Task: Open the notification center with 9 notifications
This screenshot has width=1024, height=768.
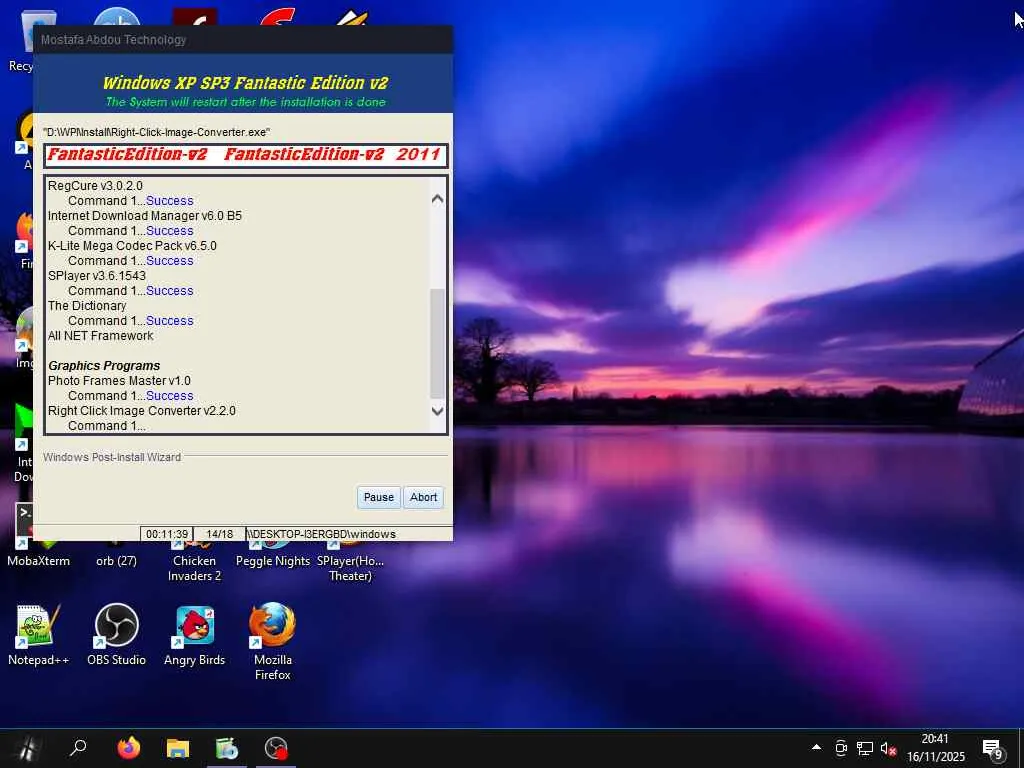Action: pos(992,748)
